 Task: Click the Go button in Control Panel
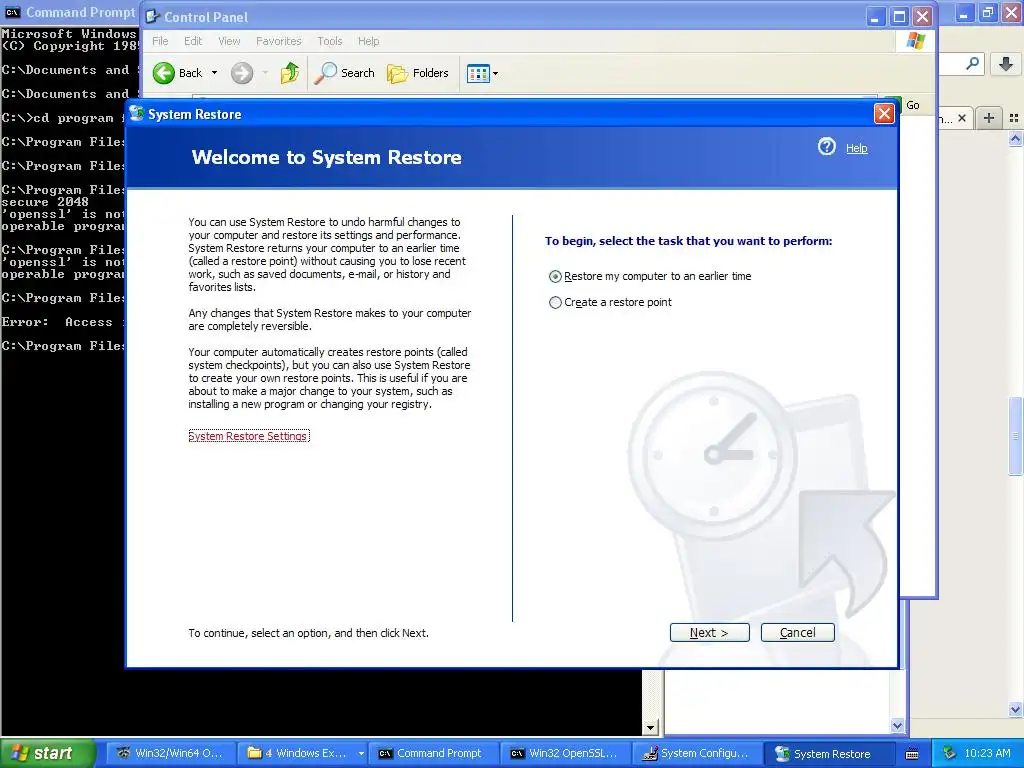(912, 105)
